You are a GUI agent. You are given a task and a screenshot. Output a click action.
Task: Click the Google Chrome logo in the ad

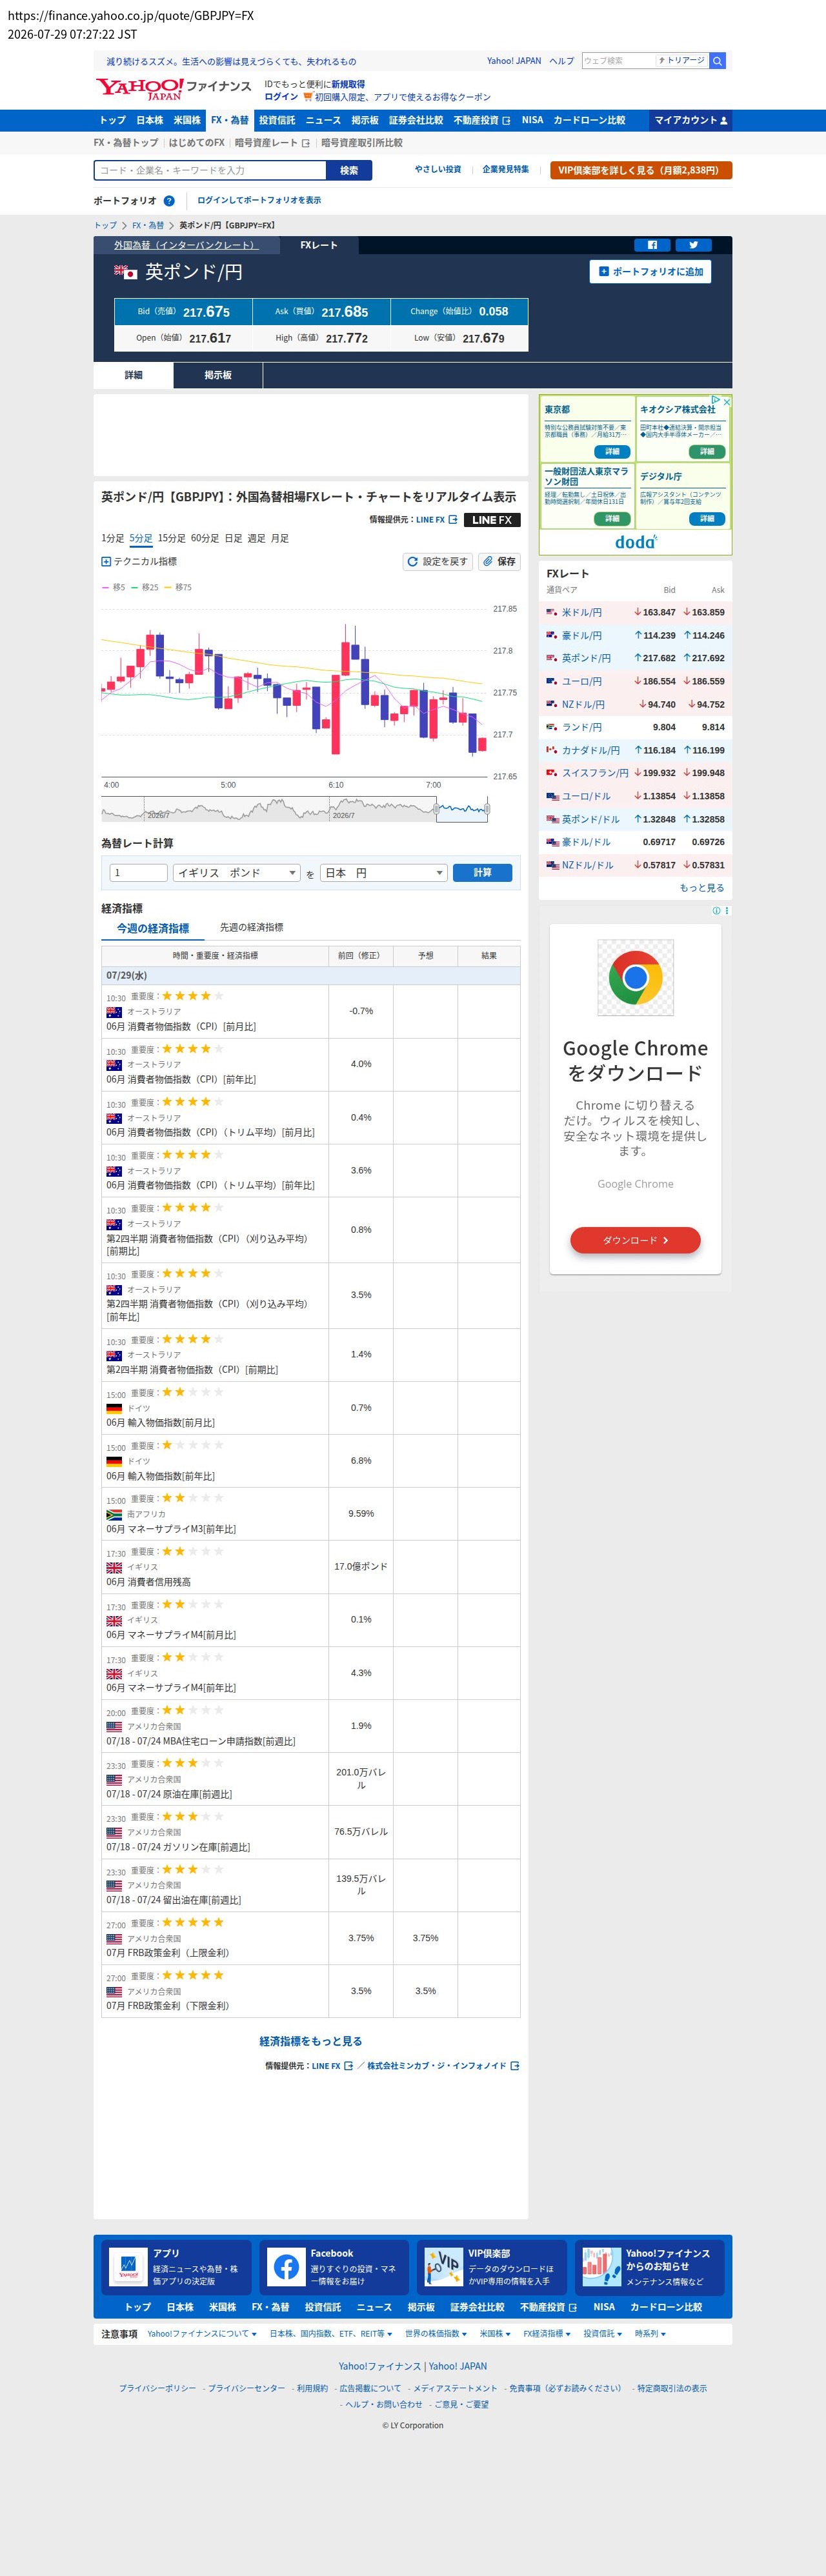click(635, 977)
